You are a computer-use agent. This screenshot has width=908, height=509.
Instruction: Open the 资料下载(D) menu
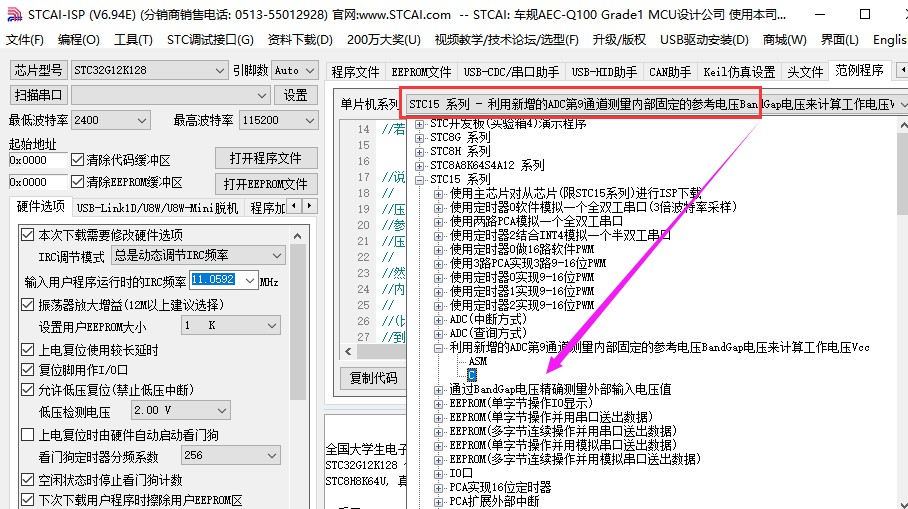(x=300, y=39)
